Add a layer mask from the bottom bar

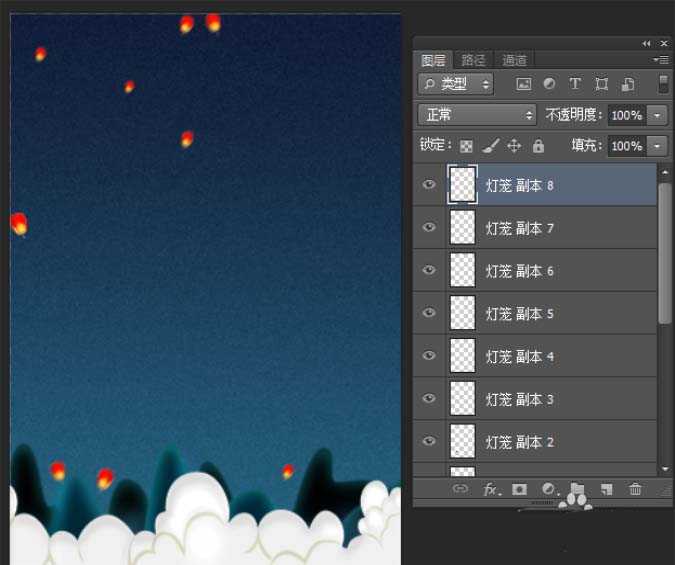pyautogui.click(x=519, y=489)
